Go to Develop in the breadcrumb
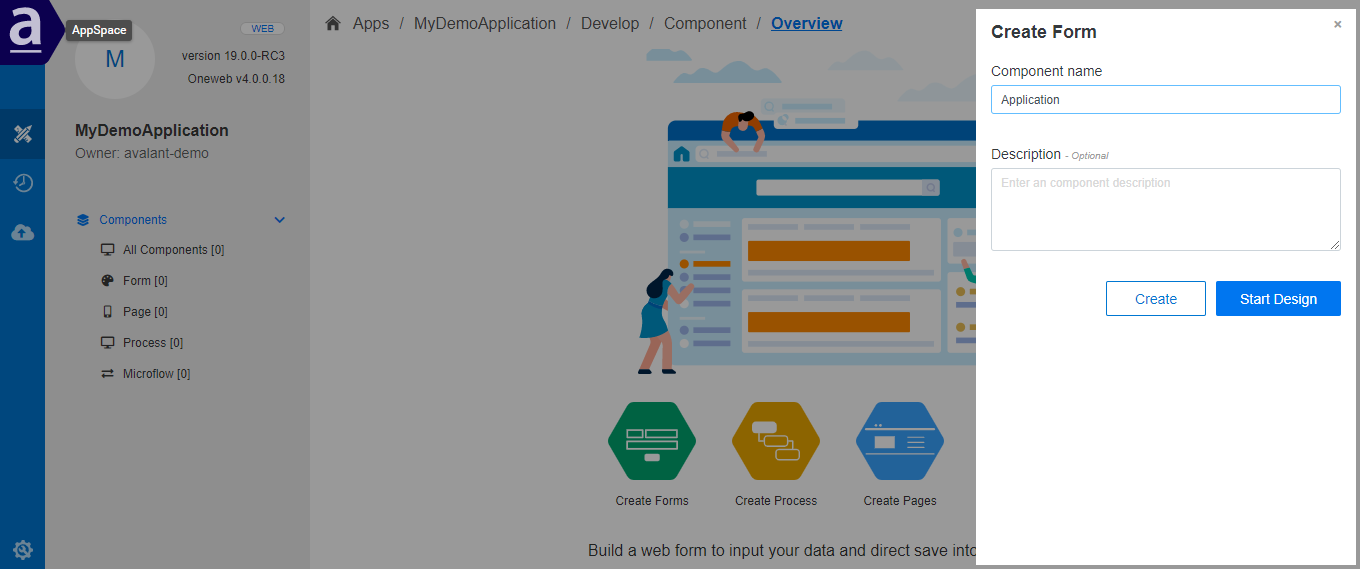 [610, 23]
